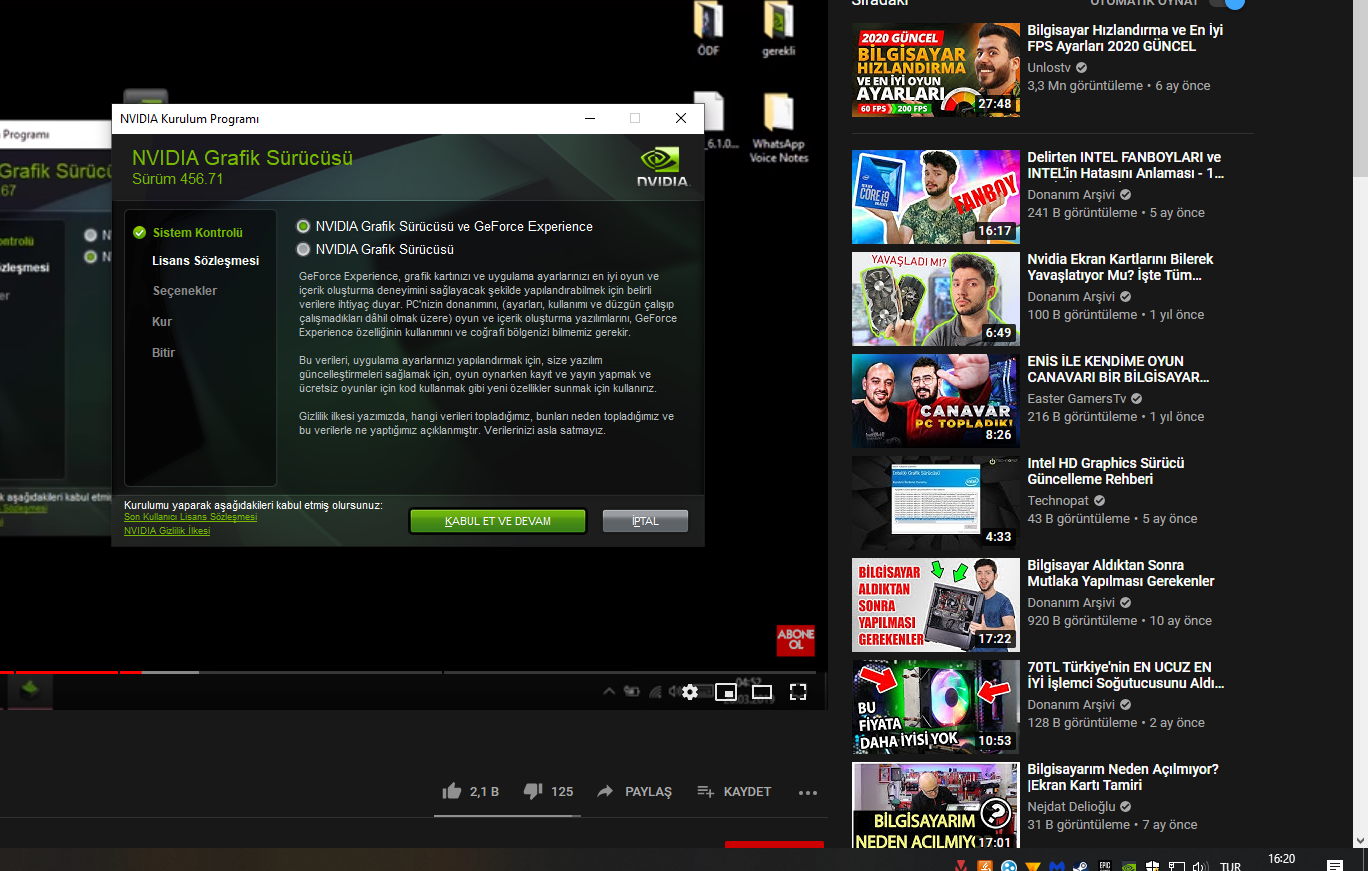Image resolution: width=1368 pixels, height=871 pixels.
Task: Open the WhatsApp Voice Notes desktop folder
Action: [779, 129]
